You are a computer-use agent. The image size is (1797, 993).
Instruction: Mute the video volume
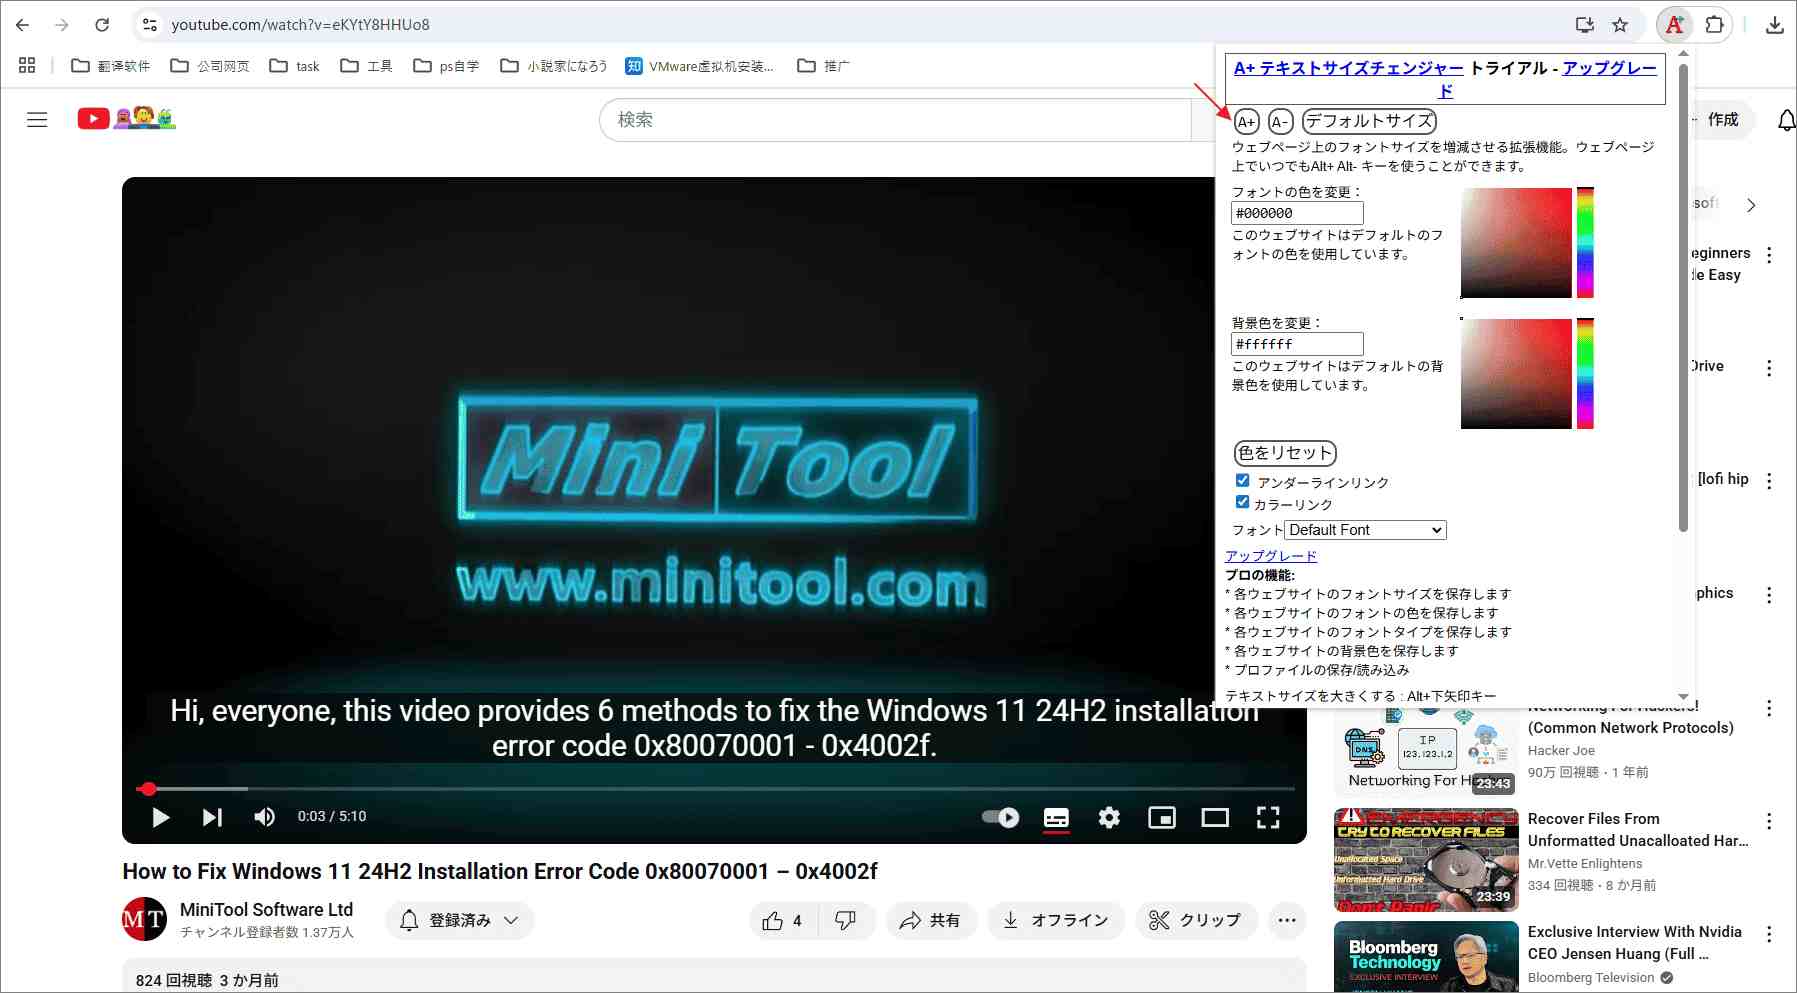click(x=264, y=817)
